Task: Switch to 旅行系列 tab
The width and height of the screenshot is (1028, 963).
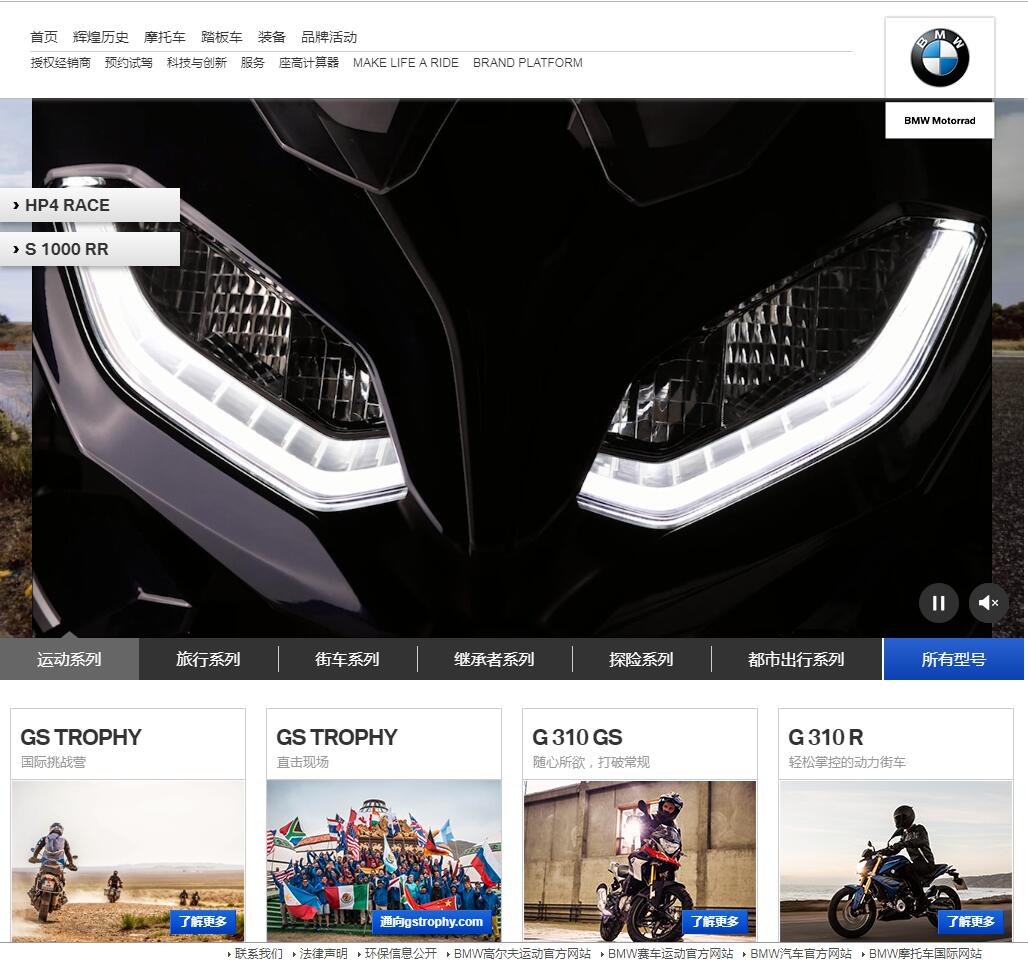Action: (208, 659)
